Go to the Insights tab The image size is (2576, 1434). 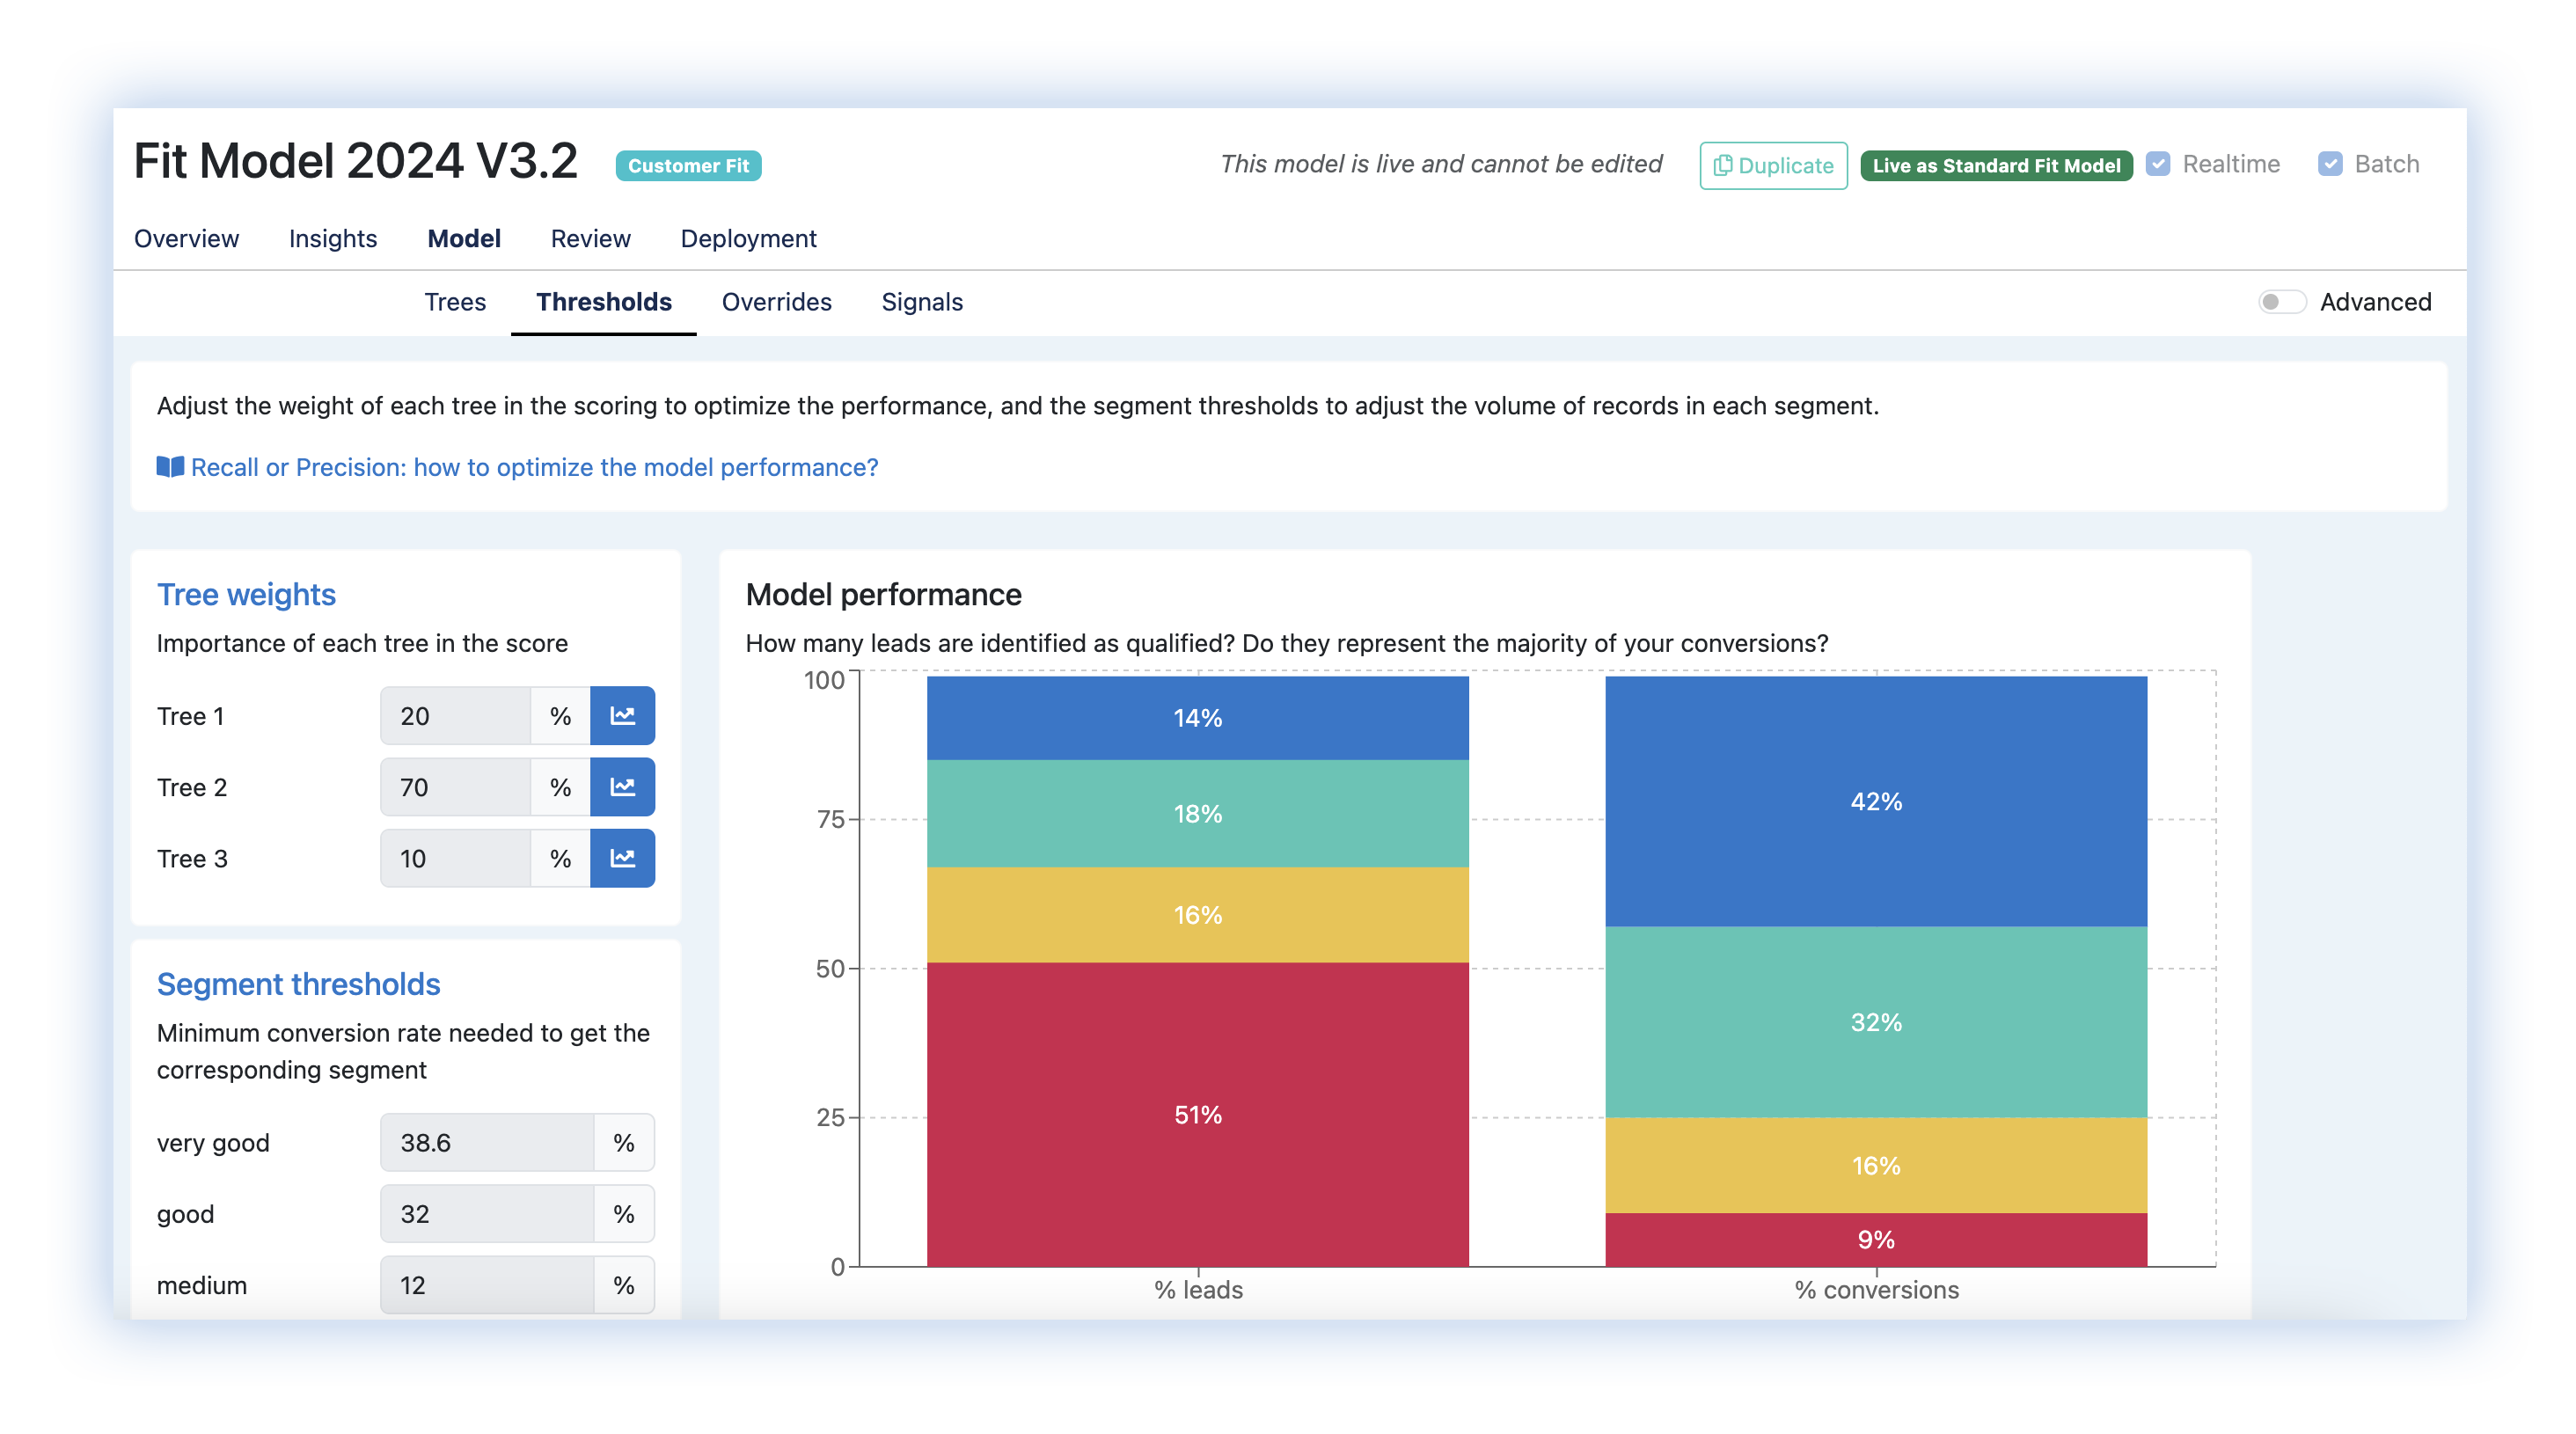click(333, 239)
